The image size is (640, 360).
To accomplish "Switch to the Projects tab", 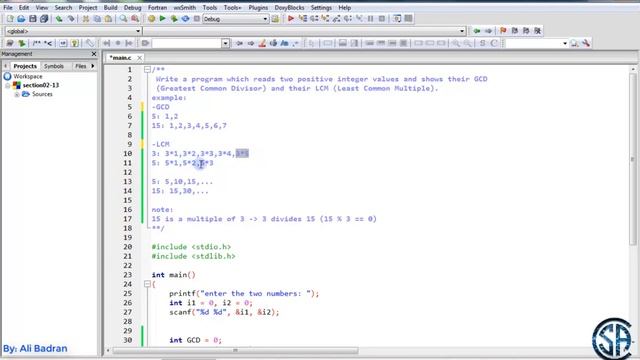I will [x=25, y=66].
